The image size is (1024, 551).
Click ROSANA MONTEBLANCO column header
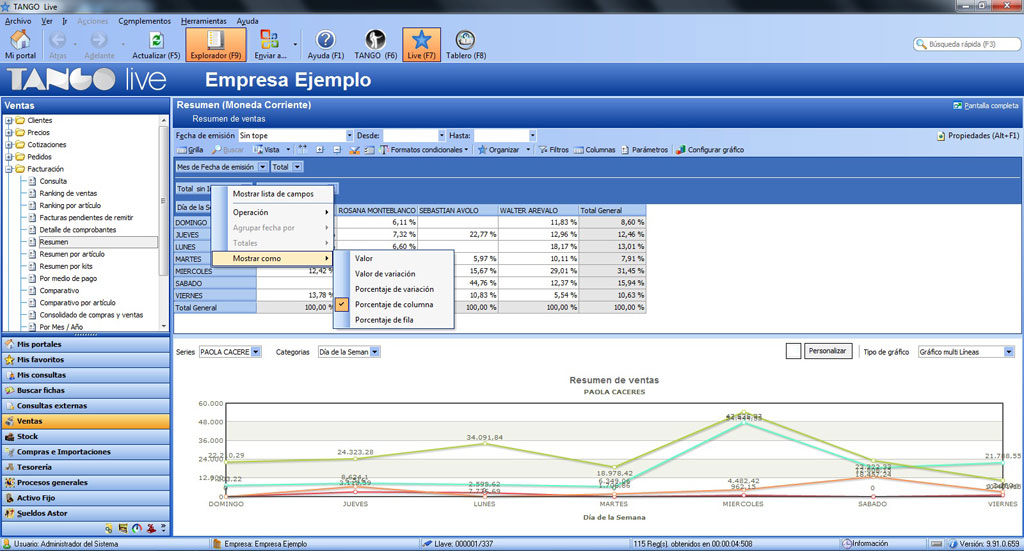tap(377, 211)
